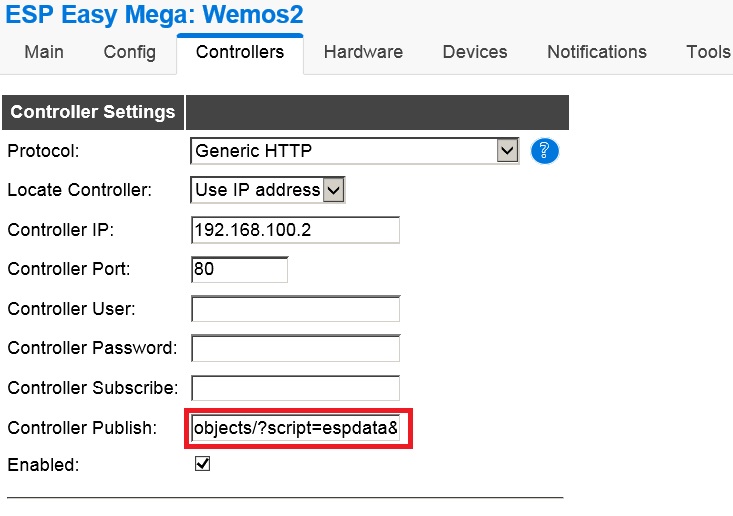
Task: Switch to the Notifications tab
Action: click(597, 52)
